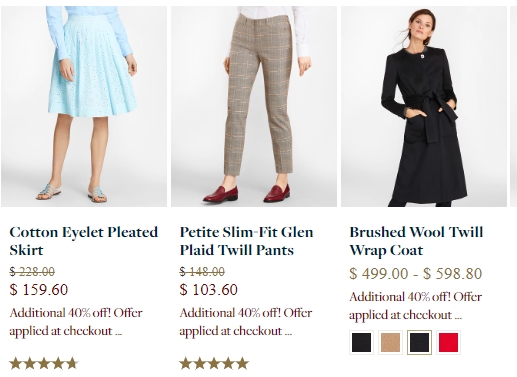
Task: Go to Brushed Wool Twill Wrap Coat page
Action: pos(416,241)
